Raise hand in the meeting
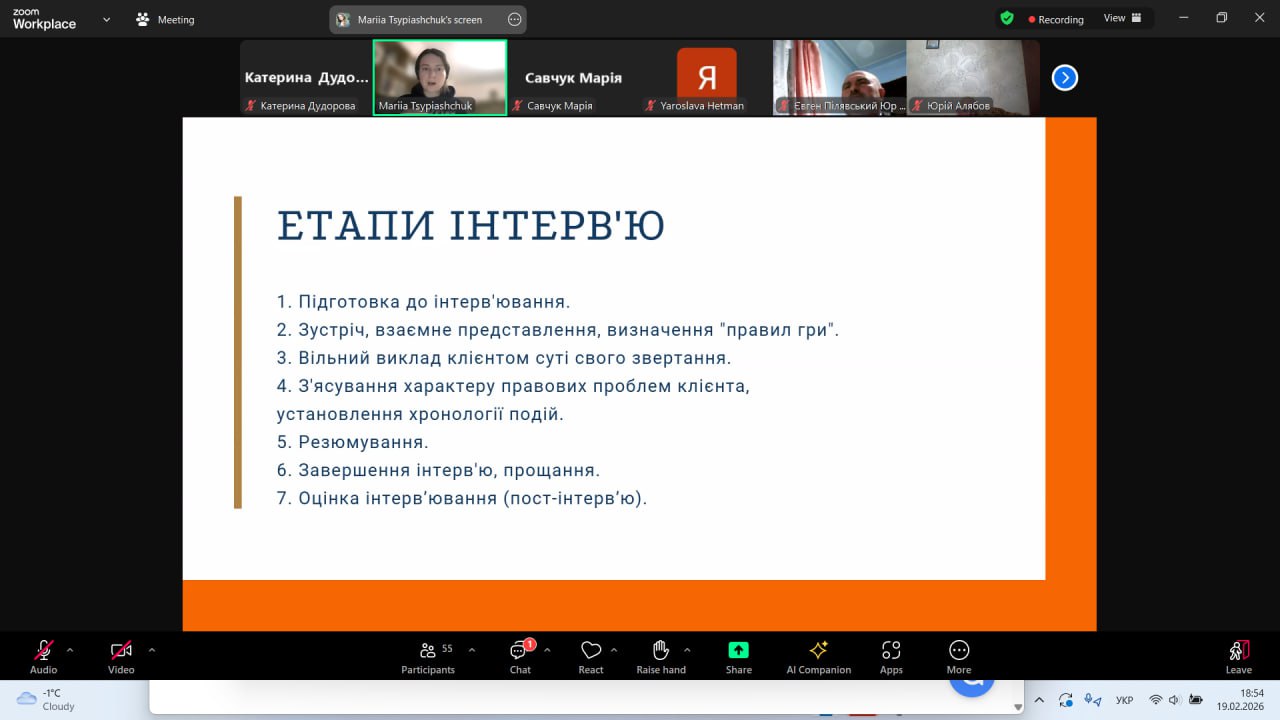 click(660, 656)
